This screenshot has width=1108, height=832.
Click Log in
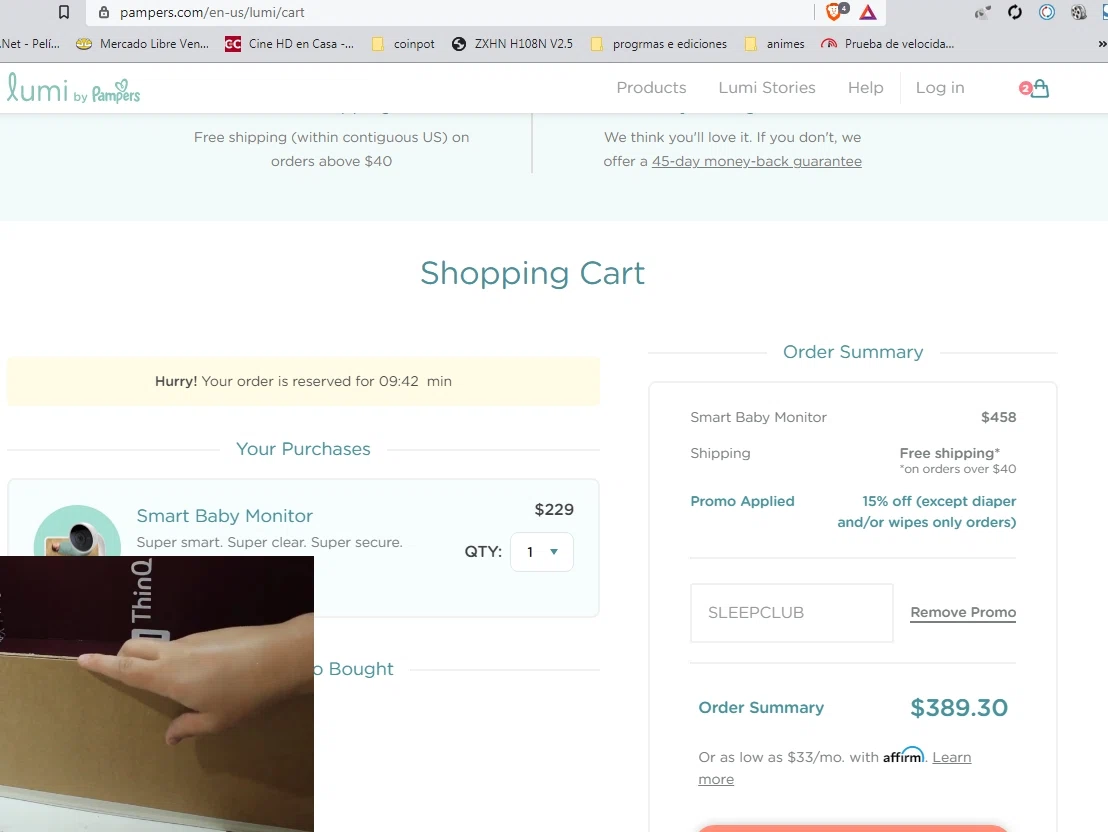point(940,88)
